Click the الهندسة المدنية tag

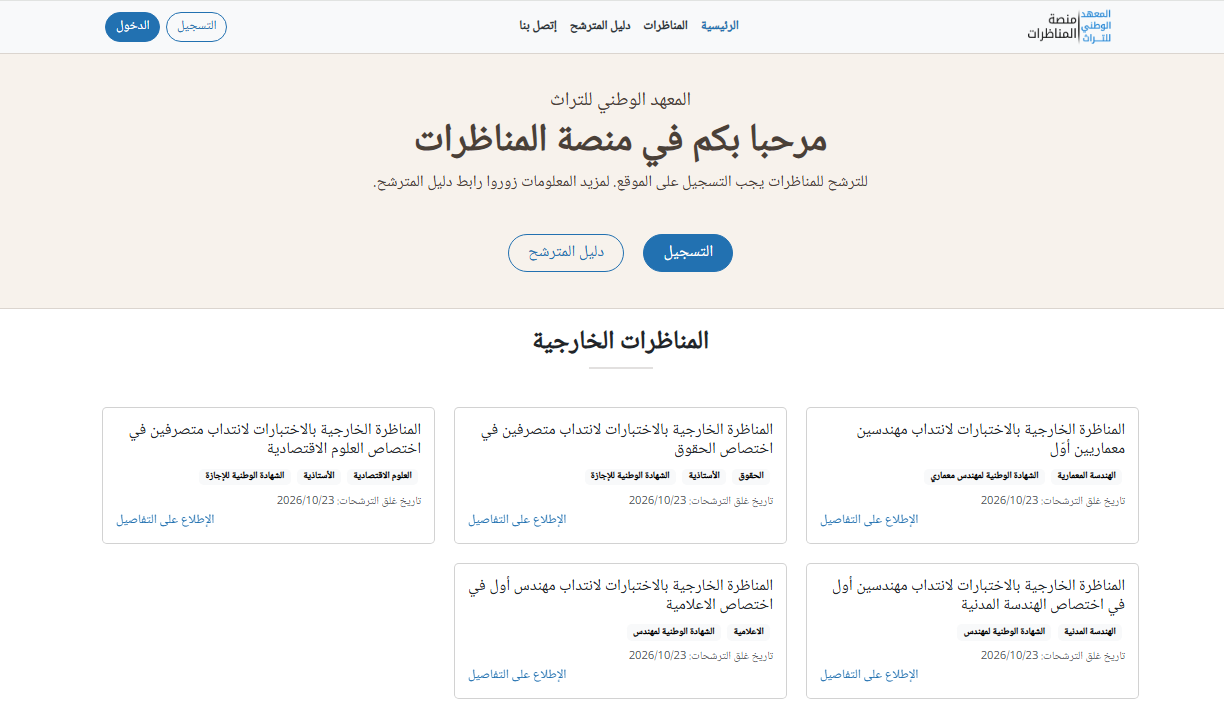(x=1090, y=632)
